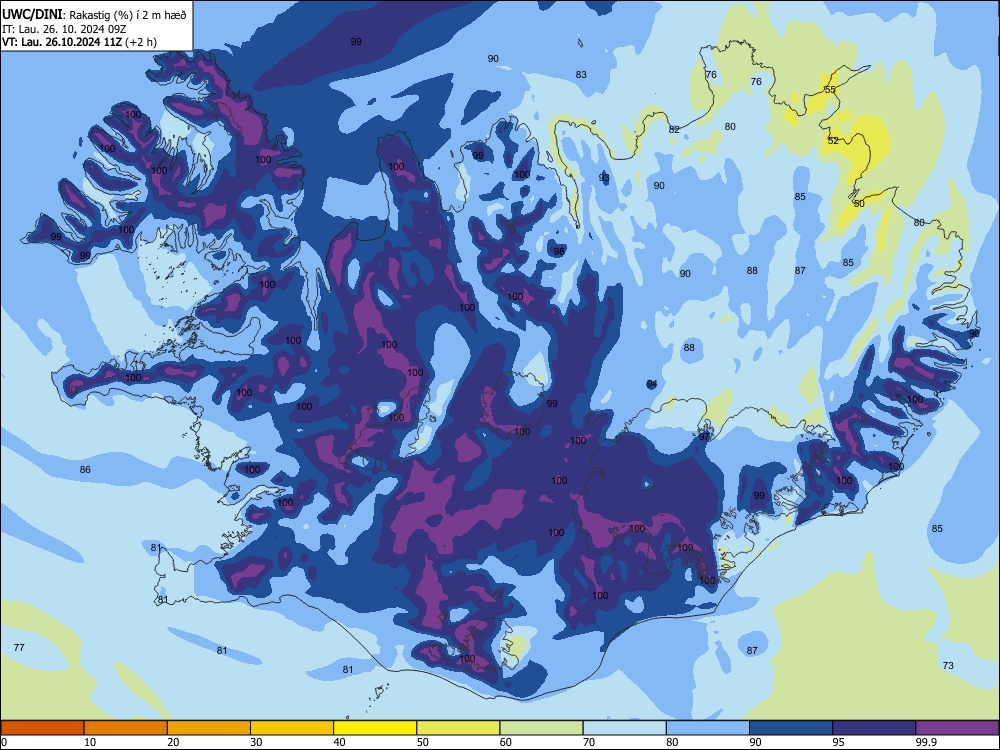This screenshot has height=750, width=1000.
Task: Click the '73' humidity value over the sea
Action: pos(948,666)
